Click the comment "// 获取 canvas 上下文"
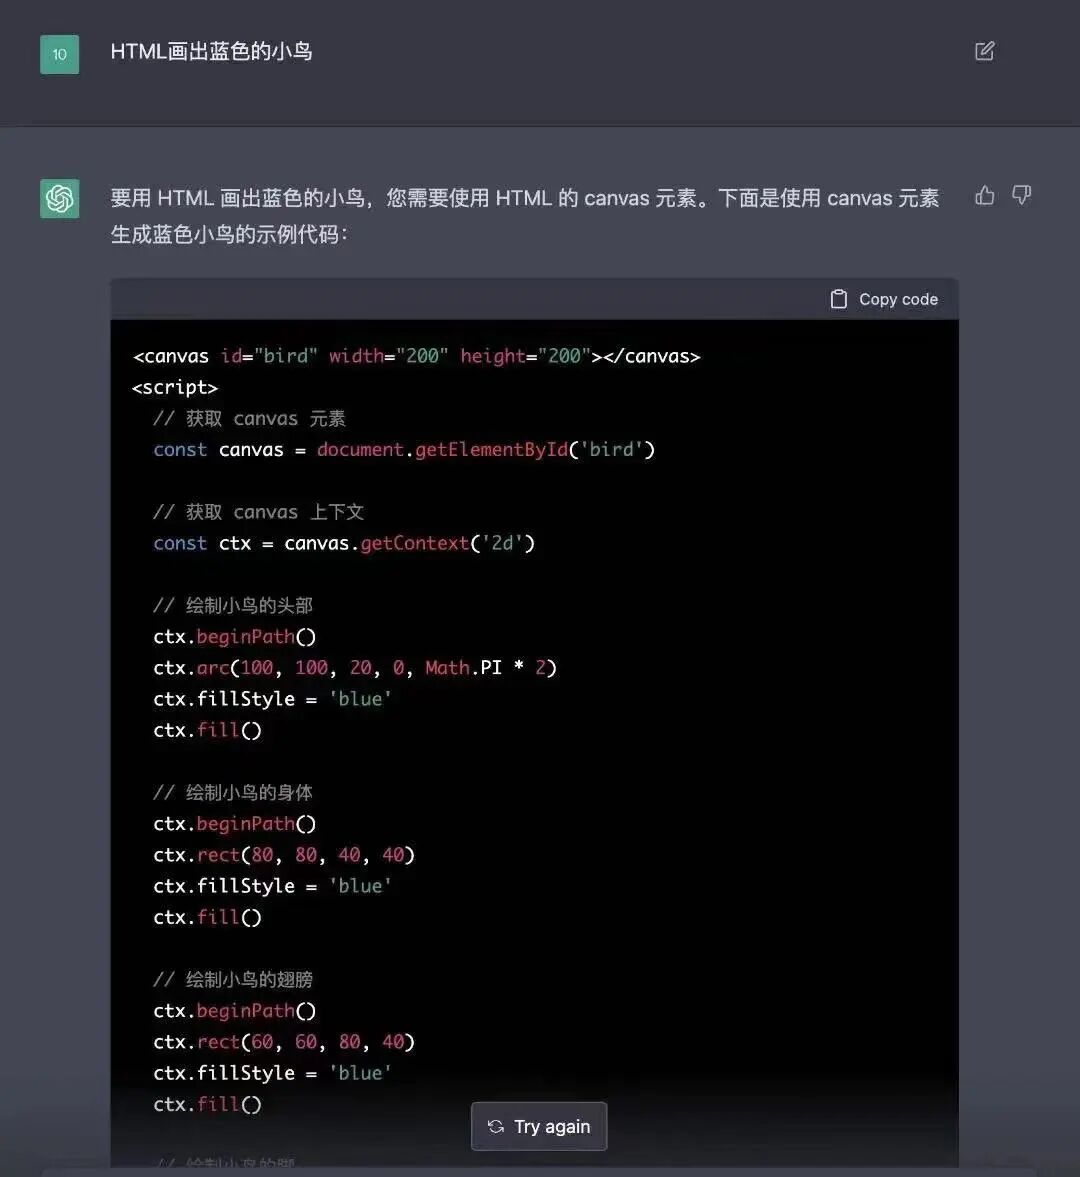This screenshot has width=1080, height=1177. tap(258, 512)
